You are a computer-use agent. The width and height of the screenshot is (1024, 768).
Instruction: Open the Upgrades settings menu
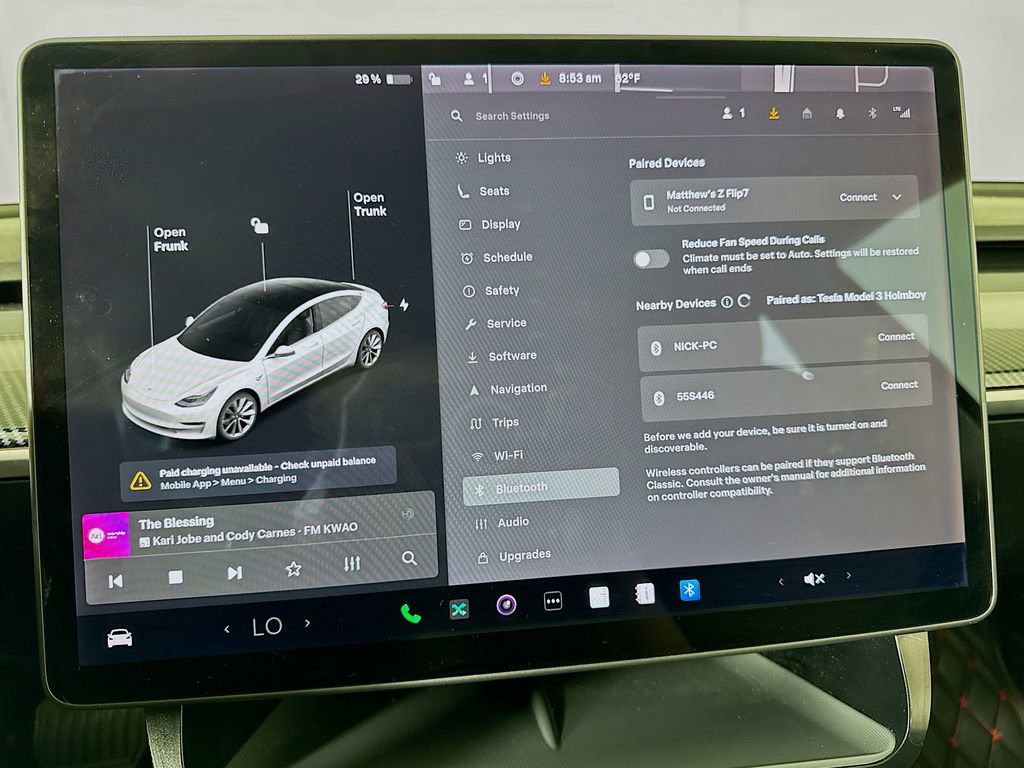(x=515, y=556)
